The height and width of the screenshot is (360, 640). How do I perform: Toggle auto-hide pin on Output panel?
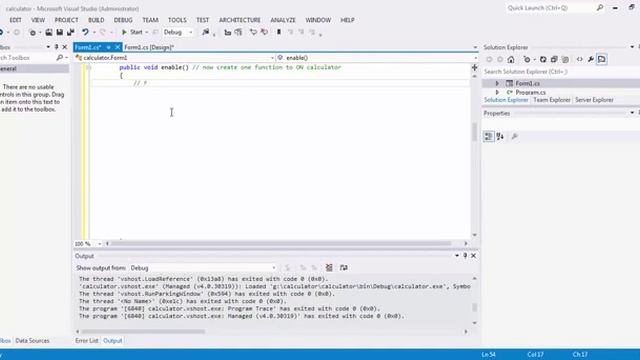(x=465, y=256)
